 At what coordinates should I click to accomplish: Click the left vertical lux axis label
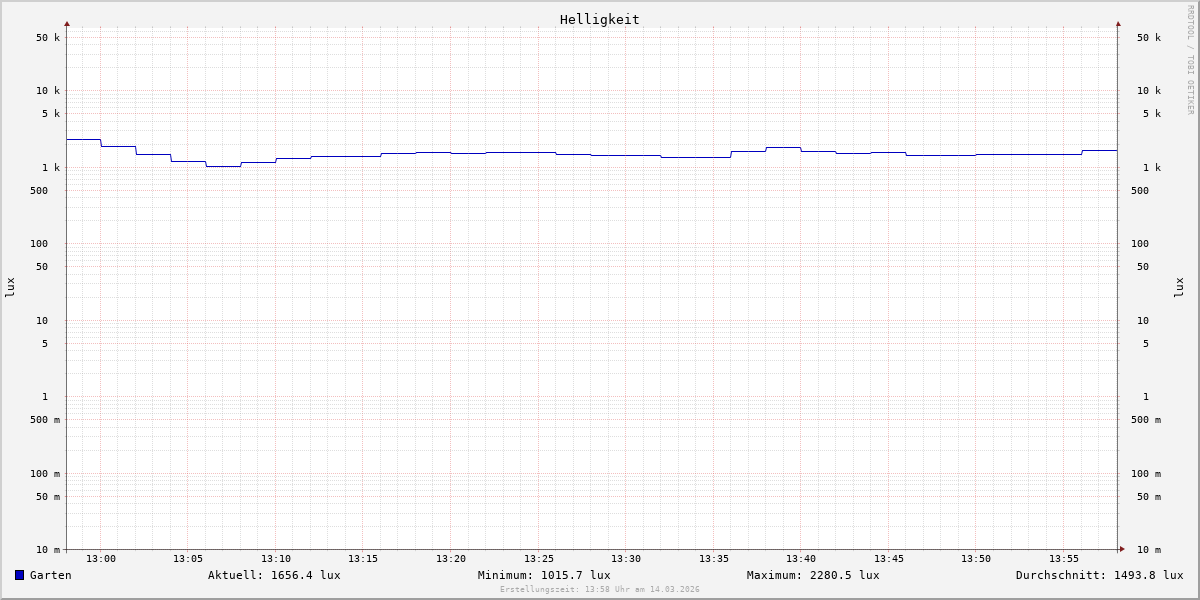[10, 287]
